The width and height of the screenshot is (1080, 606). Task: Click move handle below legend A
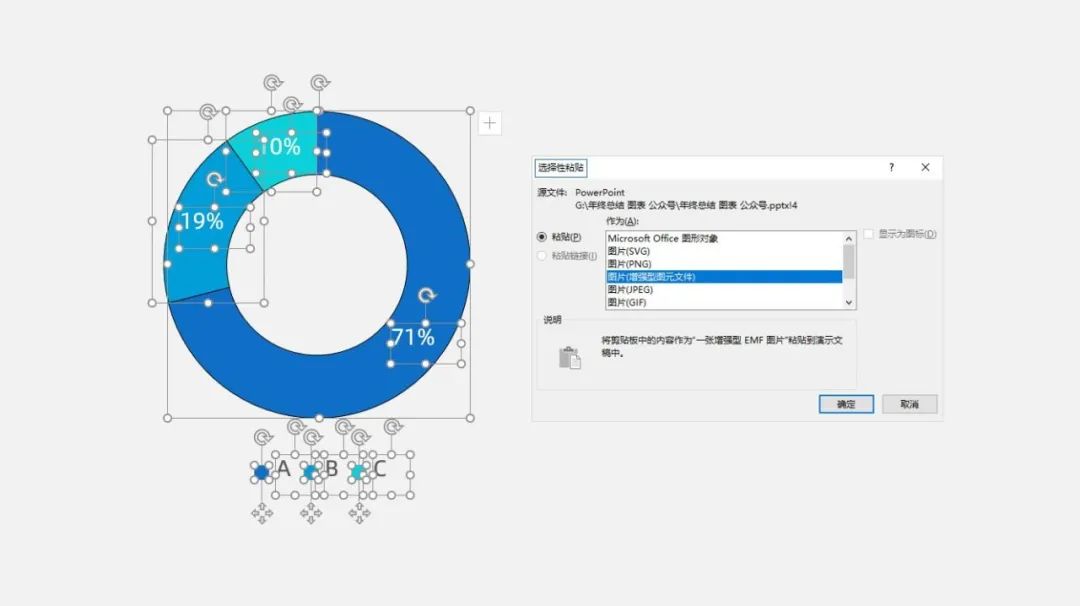click(262, 513)
